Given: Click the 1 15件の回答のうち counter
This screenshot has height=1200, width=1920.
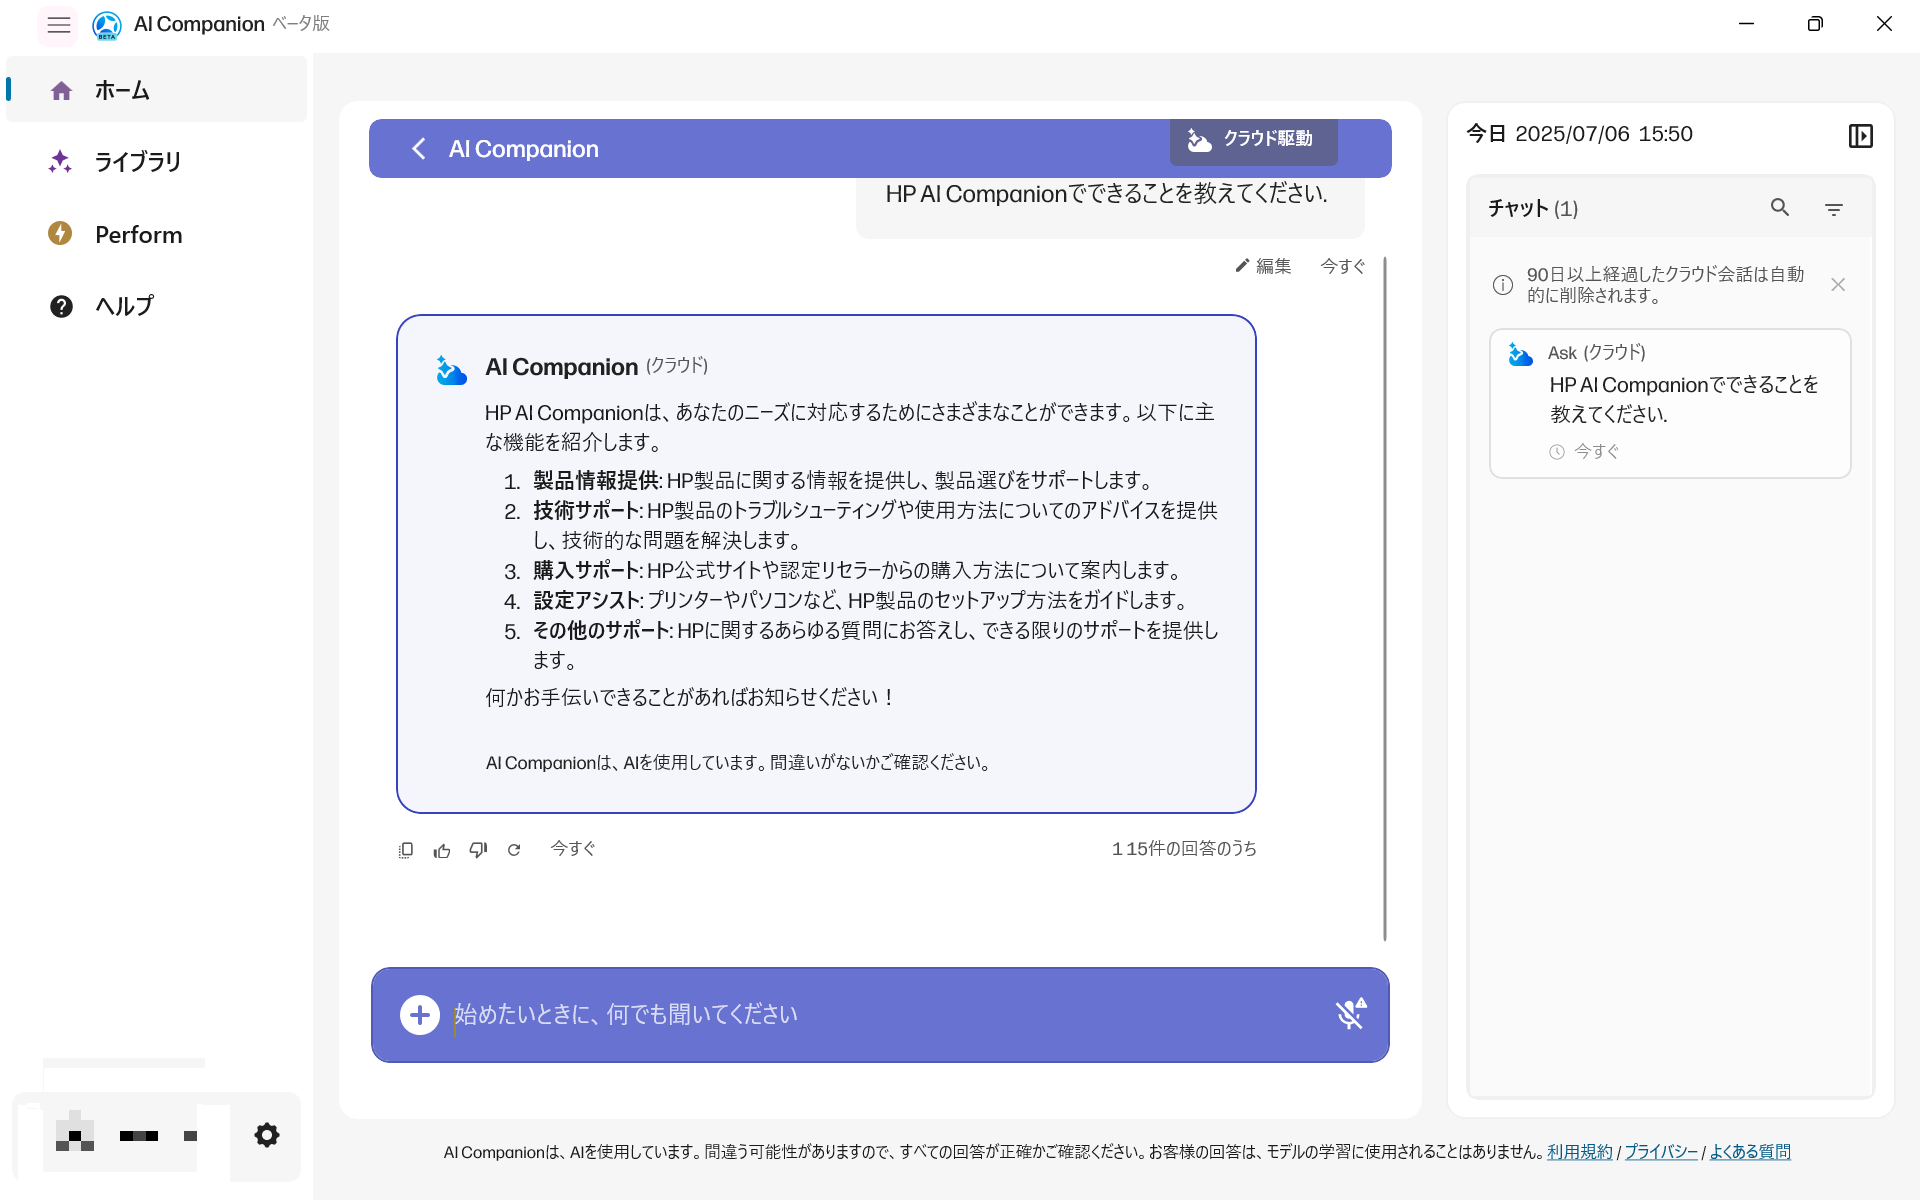Looking at the screenshot, I should (x=1184, y=849).
